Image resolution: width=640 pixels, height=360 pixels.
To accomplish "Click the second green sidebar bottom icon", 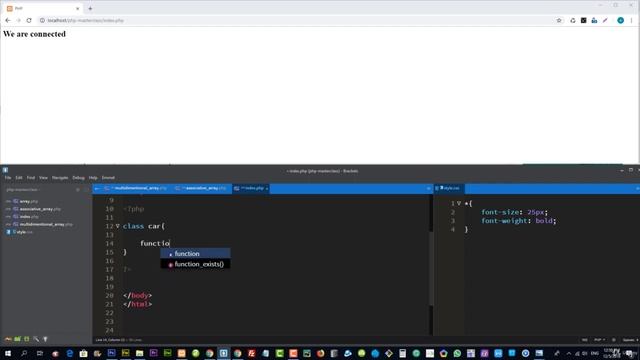I will click(18, 339).
